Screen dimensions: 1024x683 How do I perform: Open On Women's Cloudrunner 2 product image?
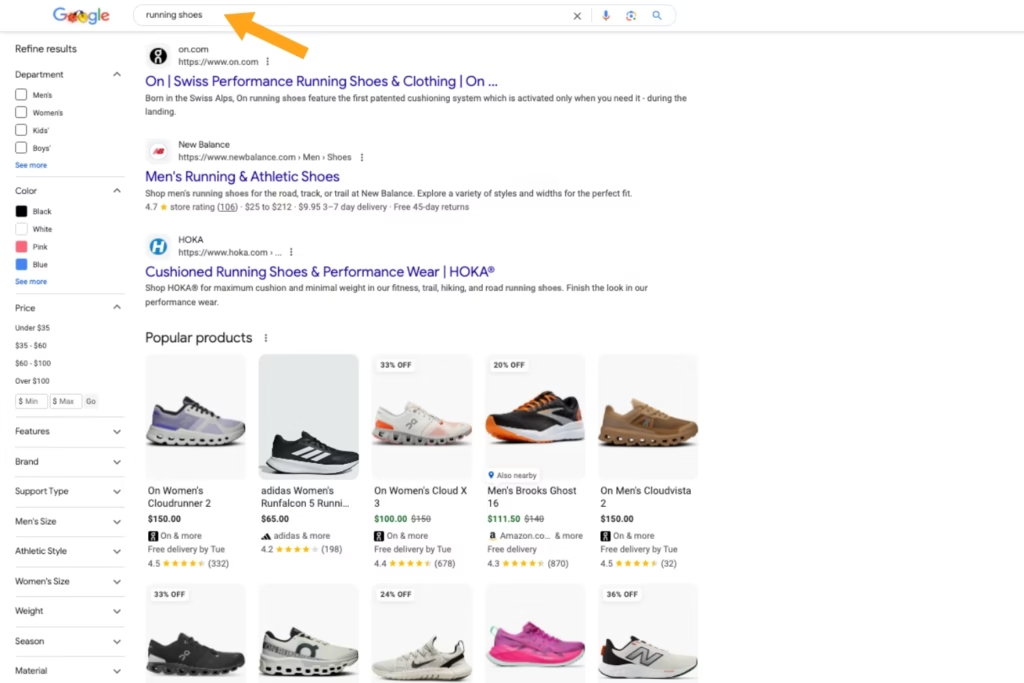click(195, 417)
